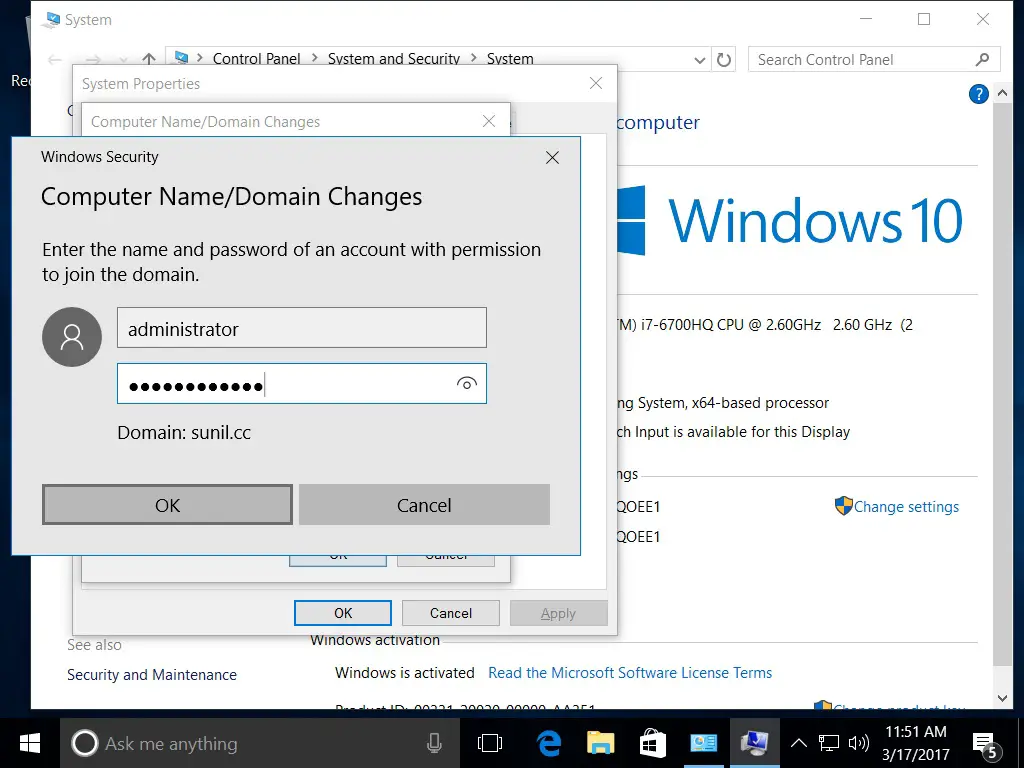Open the Windows Start menu
Image resolution: width=1024 pixels, height=768 pixels.
[x=29, y=743]
